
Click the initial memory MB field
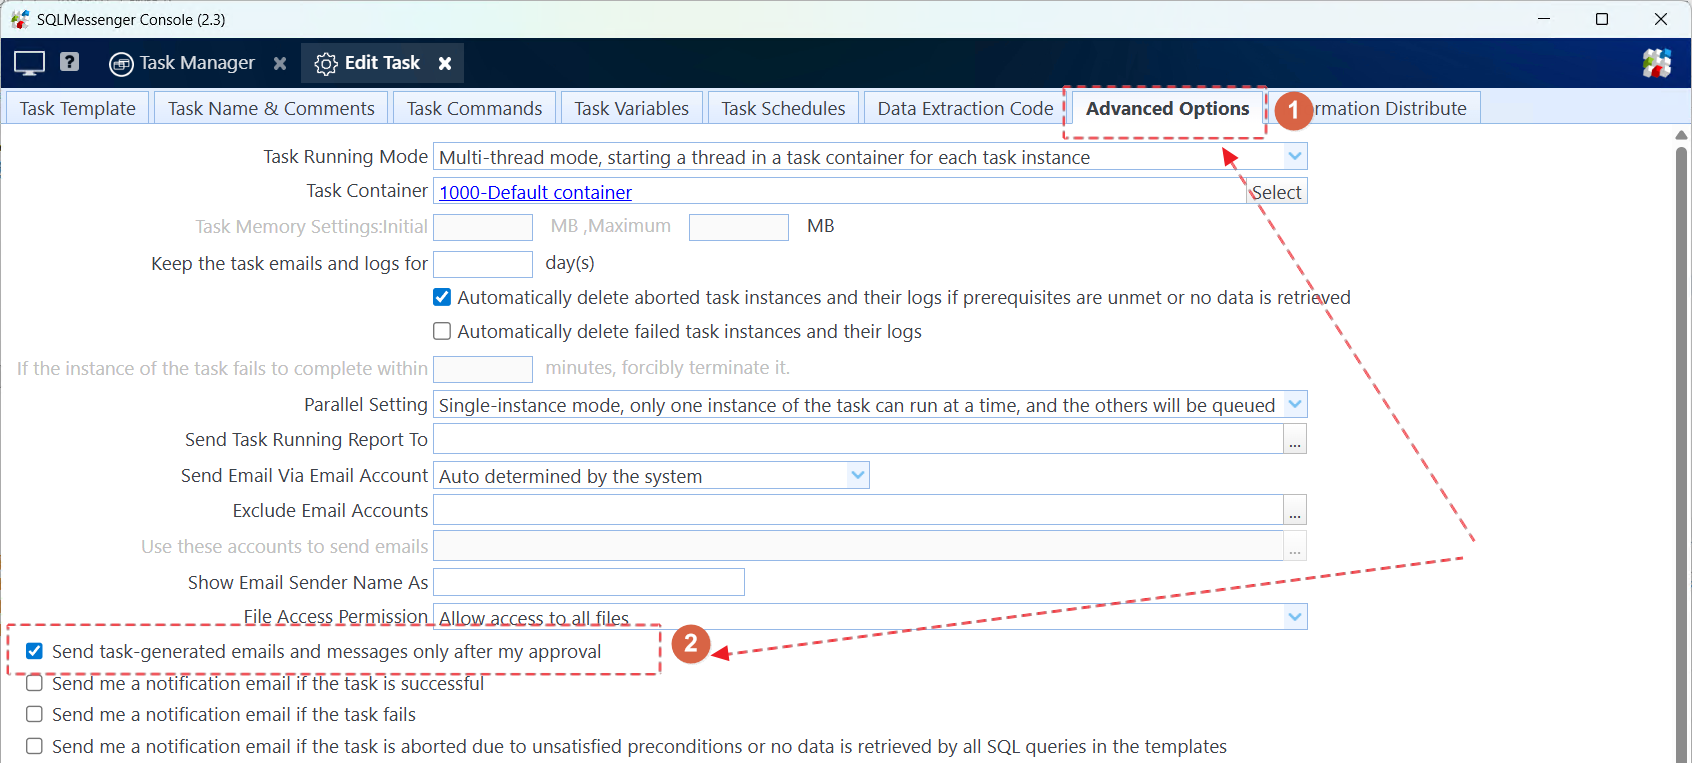483,227
